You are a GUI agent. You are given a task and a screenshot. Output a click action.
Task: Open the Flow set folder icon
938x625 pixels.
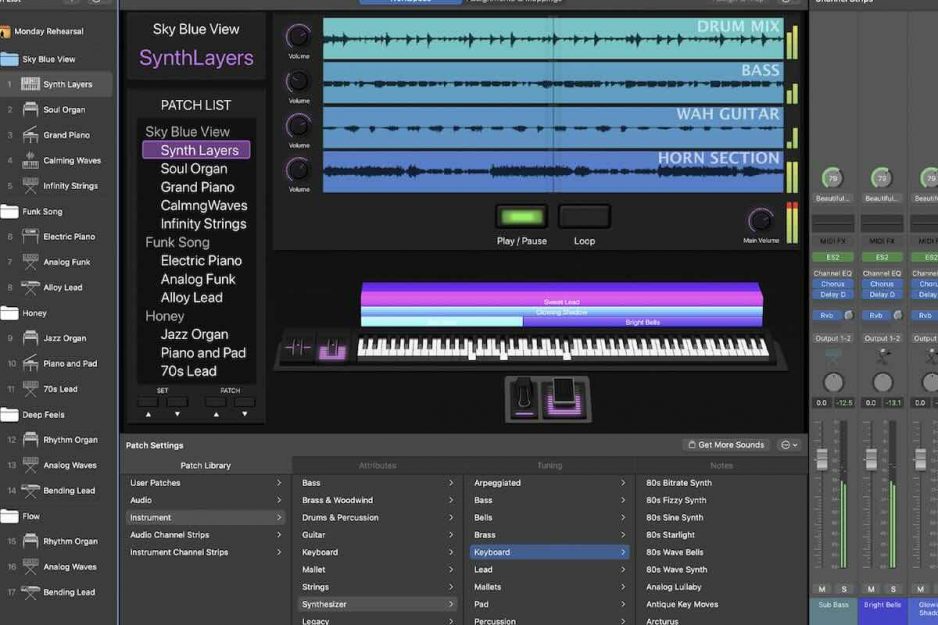pos(10,516)
